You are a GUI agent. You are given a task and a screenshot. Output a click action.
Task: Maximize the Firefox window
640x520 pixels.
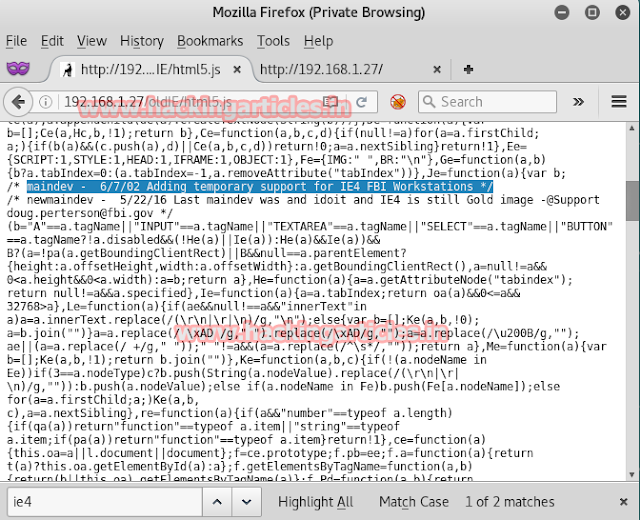[592, 13]
